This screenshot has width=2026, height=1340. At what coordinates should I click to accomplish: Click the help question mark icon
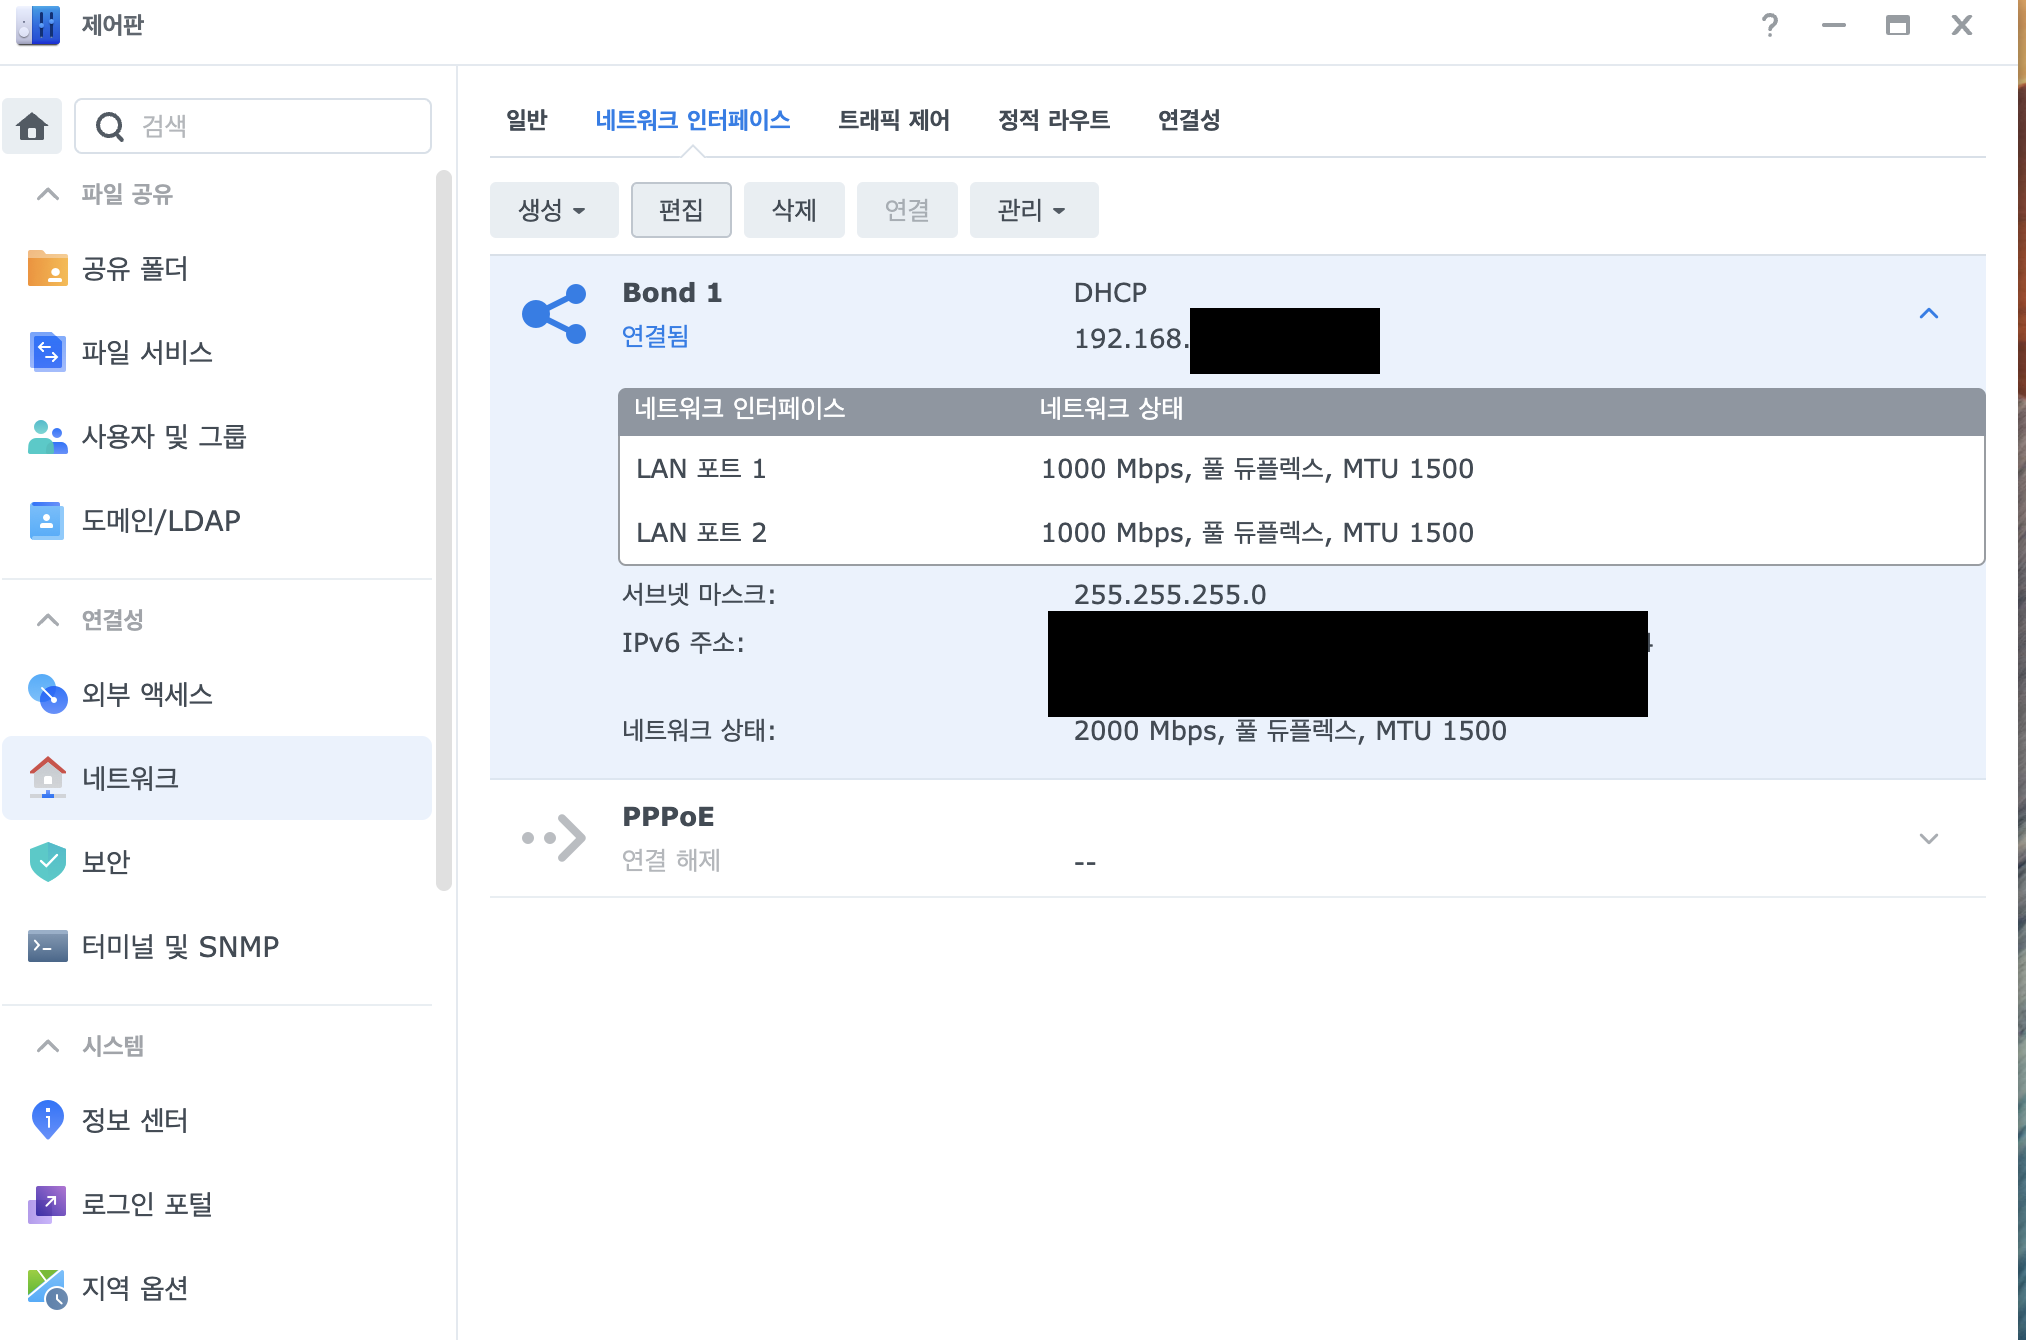pyautogui.click(x=1770, y=25)
